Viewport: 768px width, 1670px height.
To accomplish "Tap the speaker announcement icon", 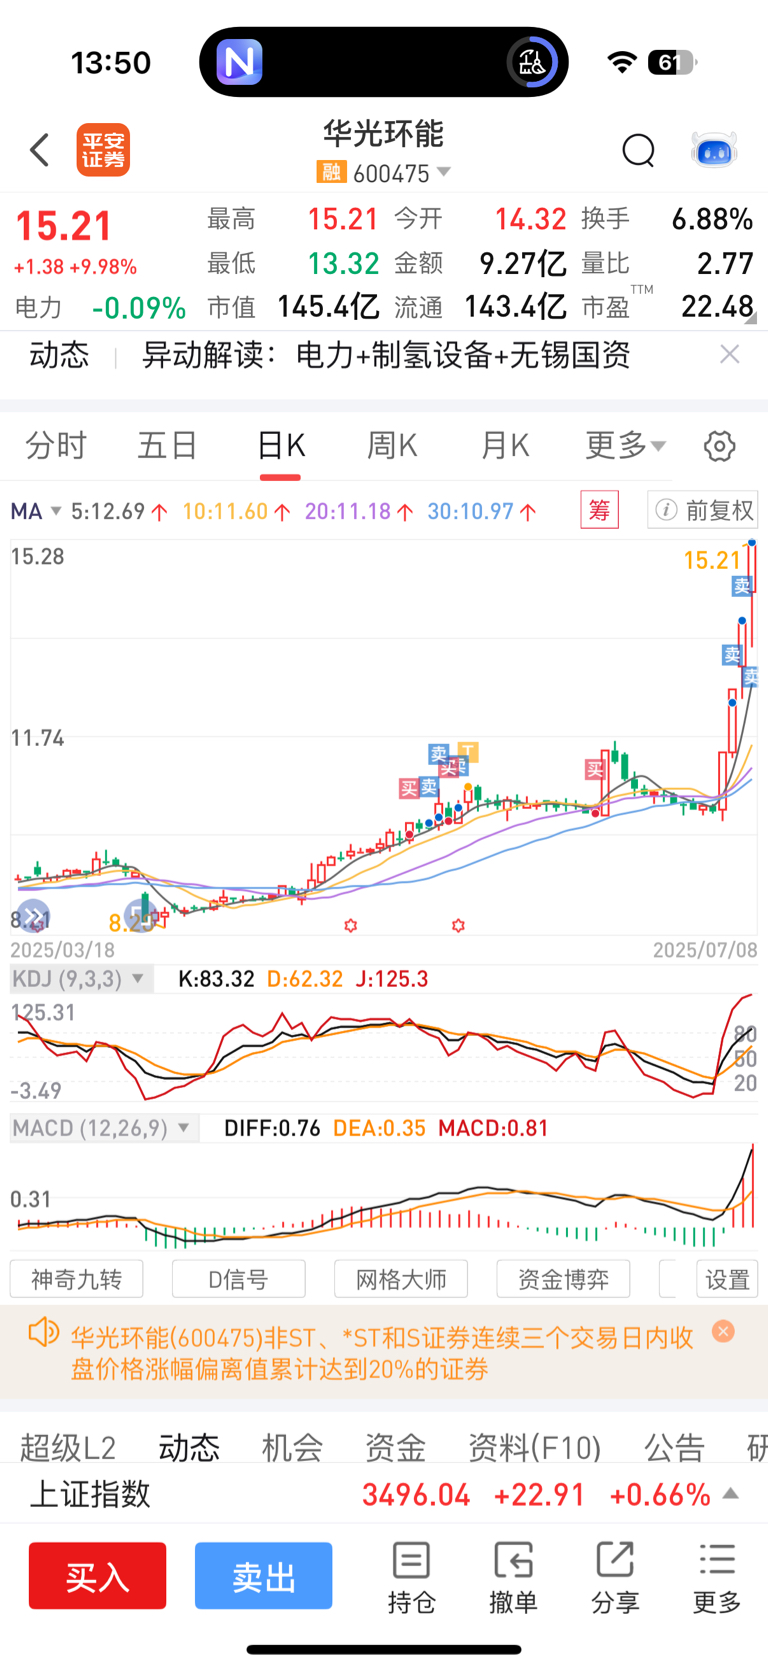I will pos(42,1333).
